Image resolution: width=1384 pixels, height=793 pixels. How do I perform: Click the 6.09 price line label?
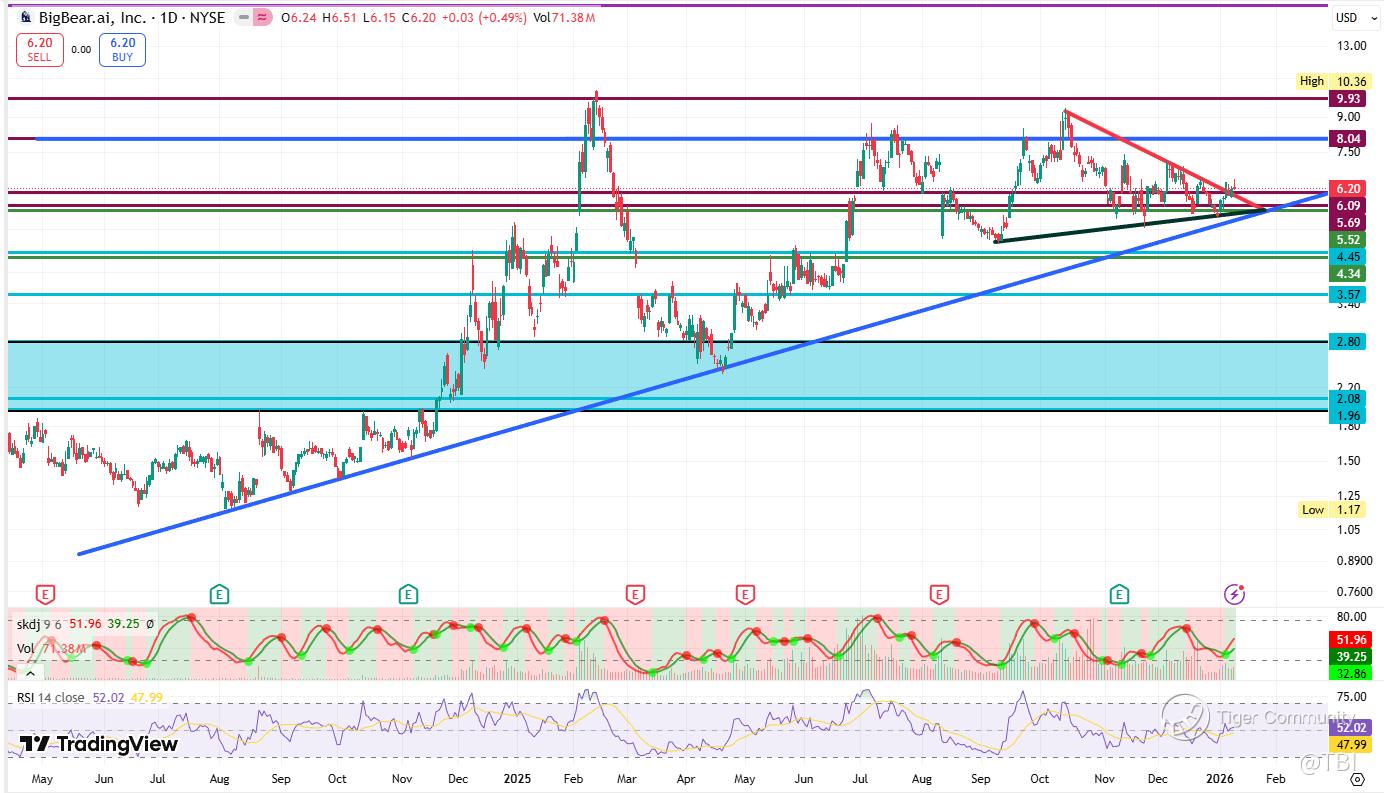pos(1348,205)
